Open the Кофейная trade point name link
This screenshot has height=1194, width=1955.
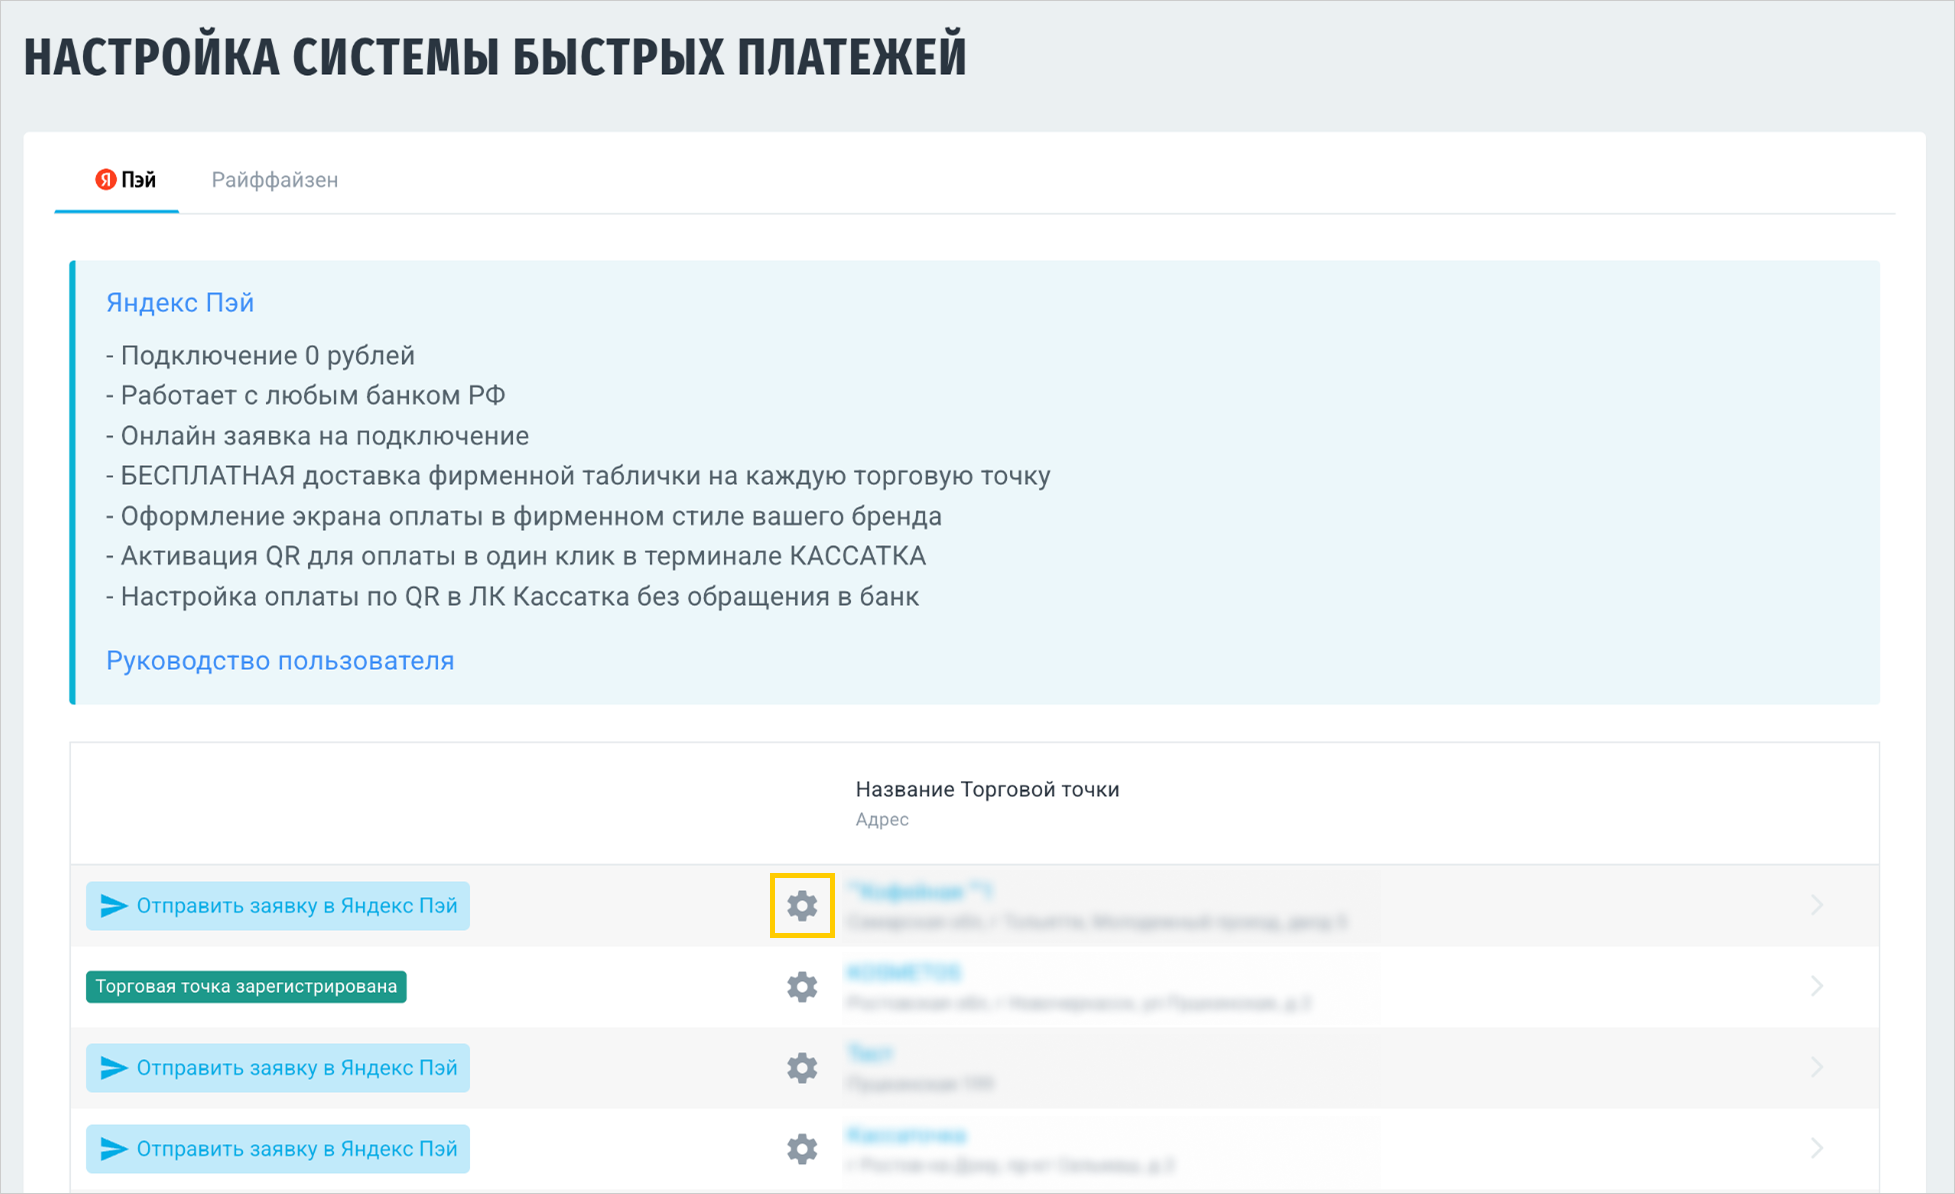coord(920,891)
